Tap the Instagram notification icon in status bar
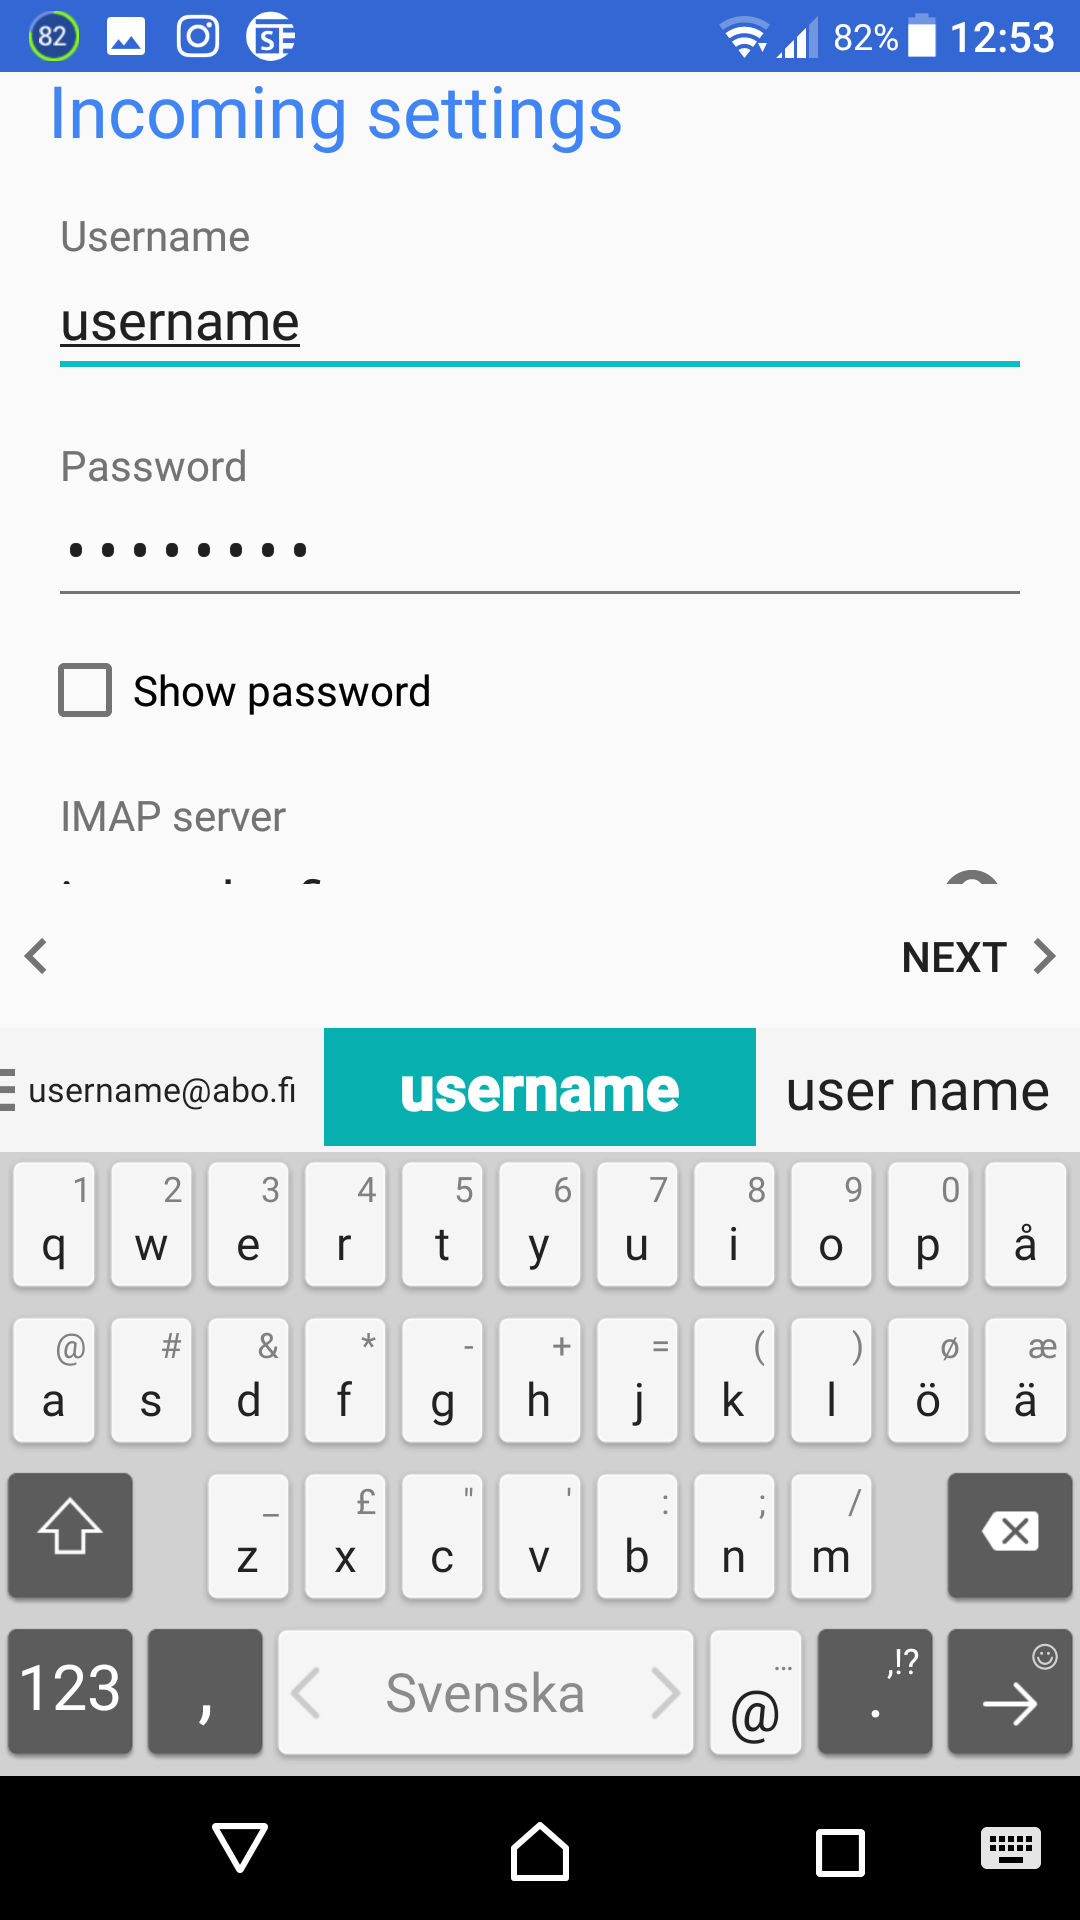 198,37
